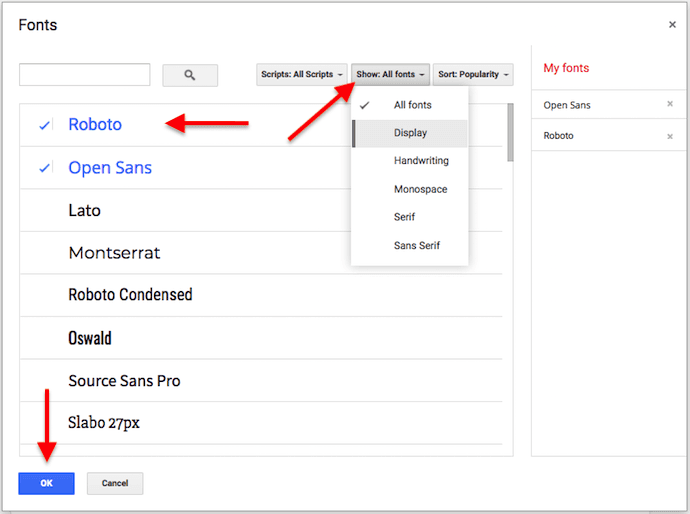This screenshot has width=690, height=514.
Task: Uncheck the Roboto font checkmark
Action: click(x=44, y=125)
